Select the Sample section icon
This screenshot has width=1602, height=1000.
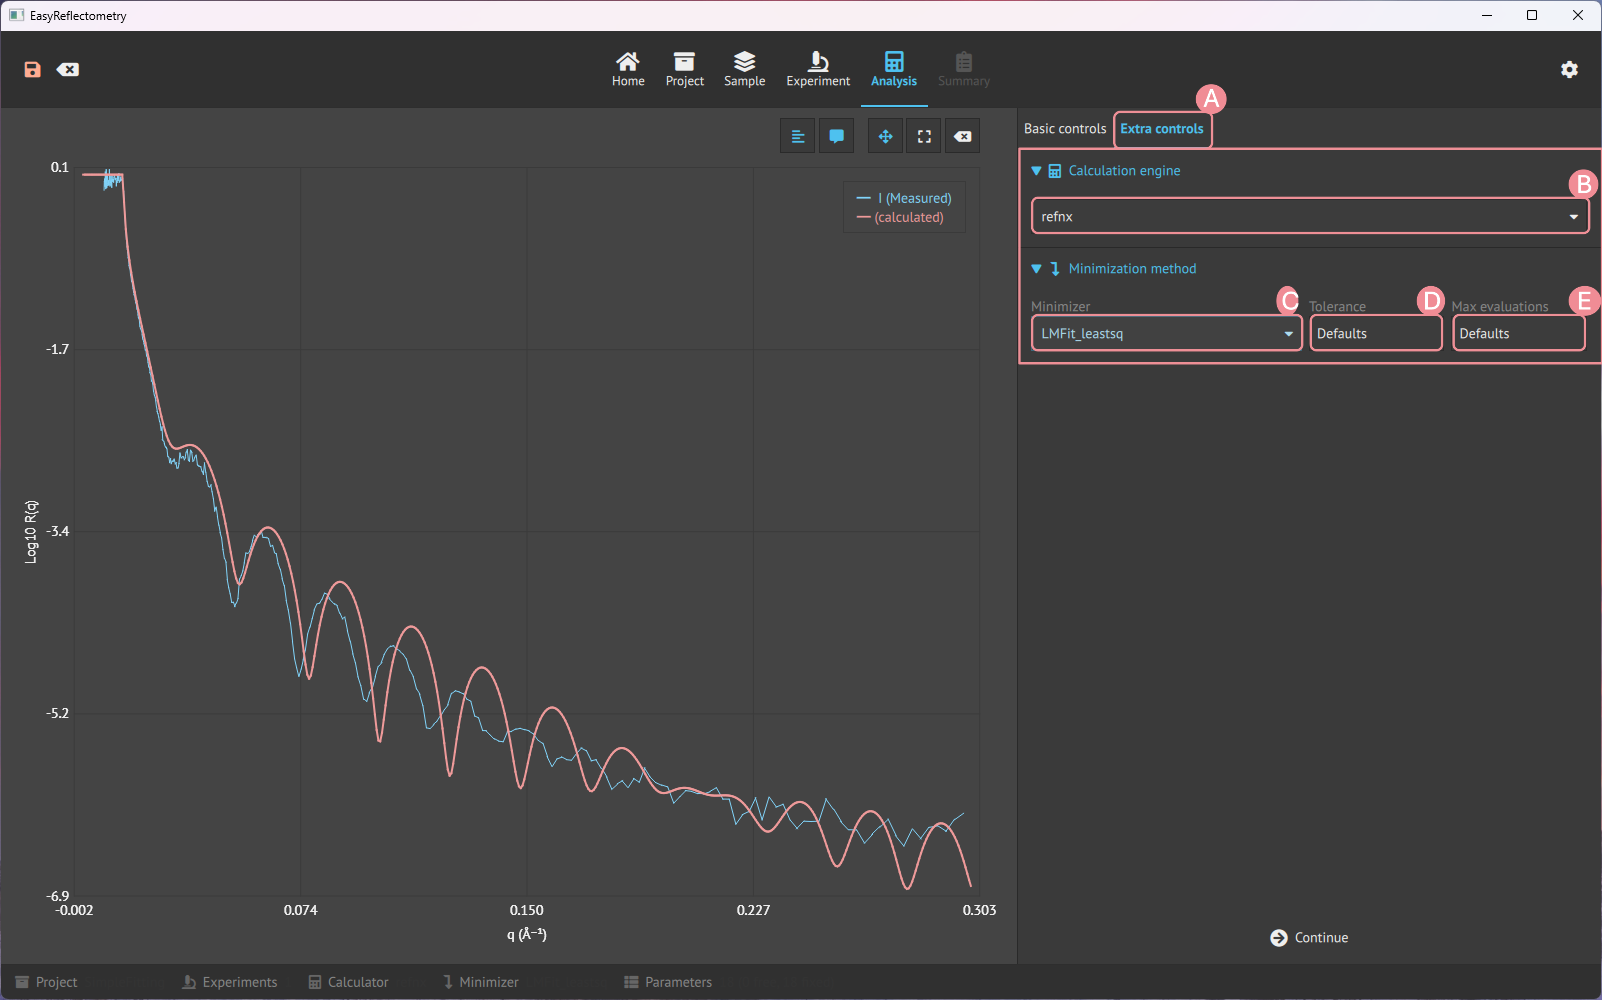(744, 68)
